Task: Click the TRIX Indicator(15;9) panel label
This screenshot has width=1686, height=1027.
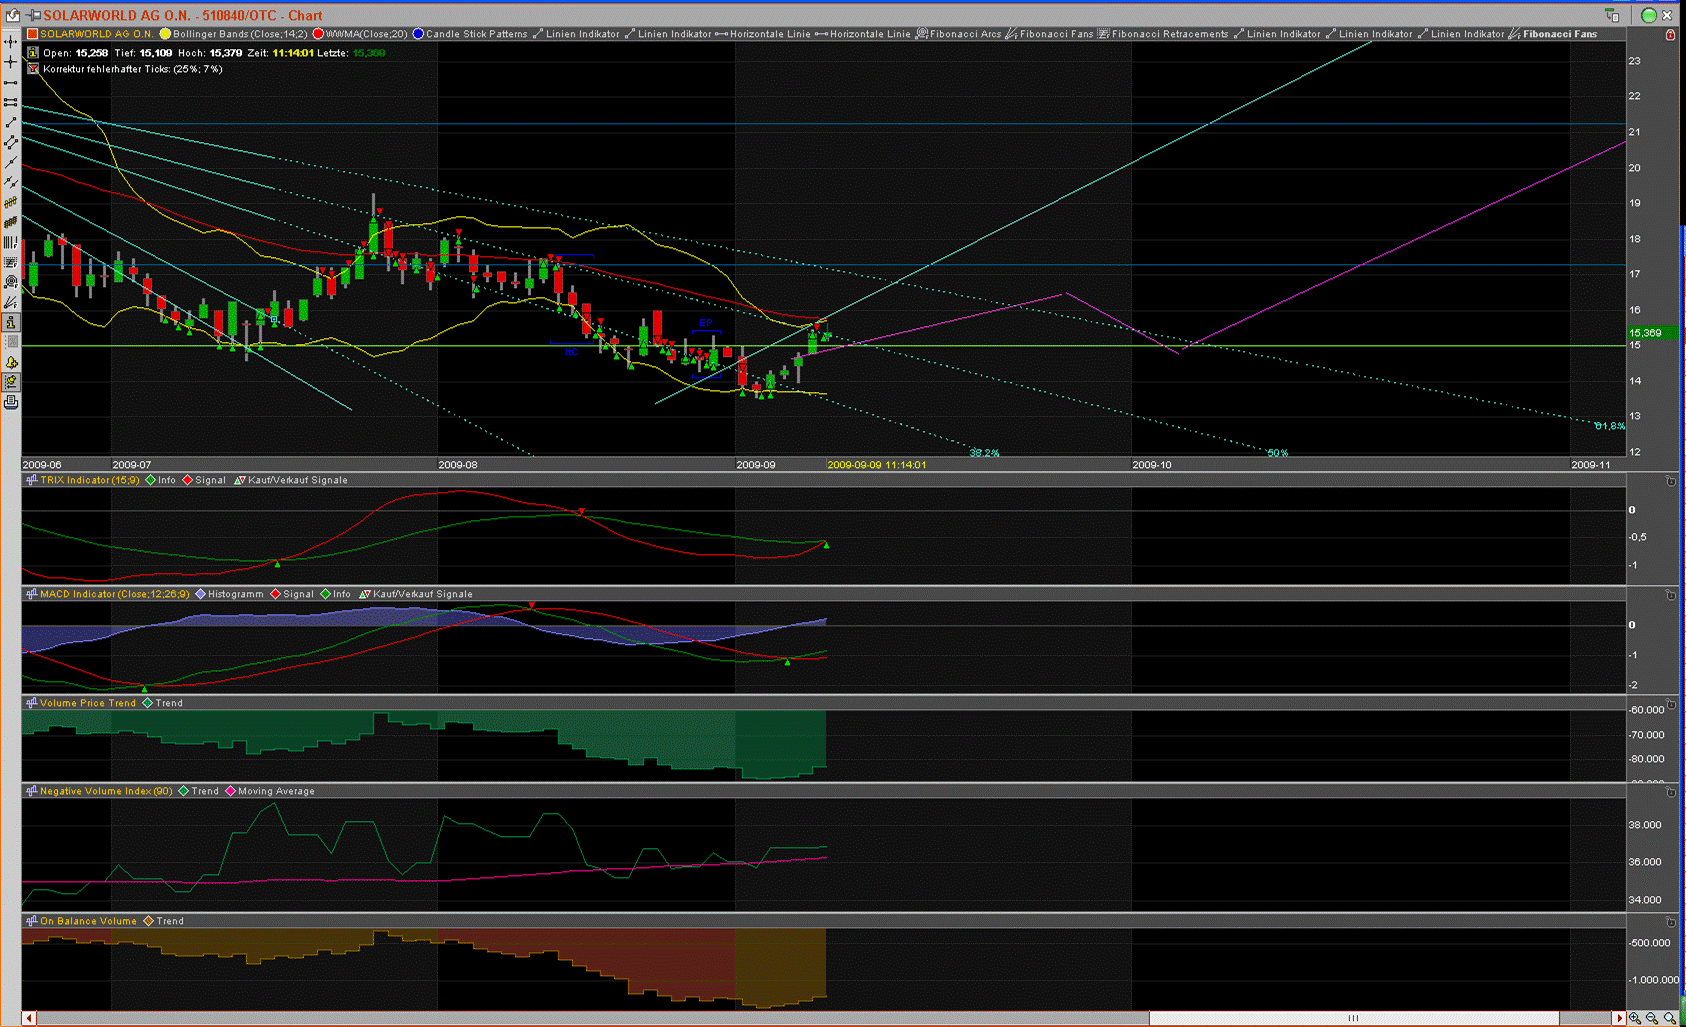Action: click(90, 480)
